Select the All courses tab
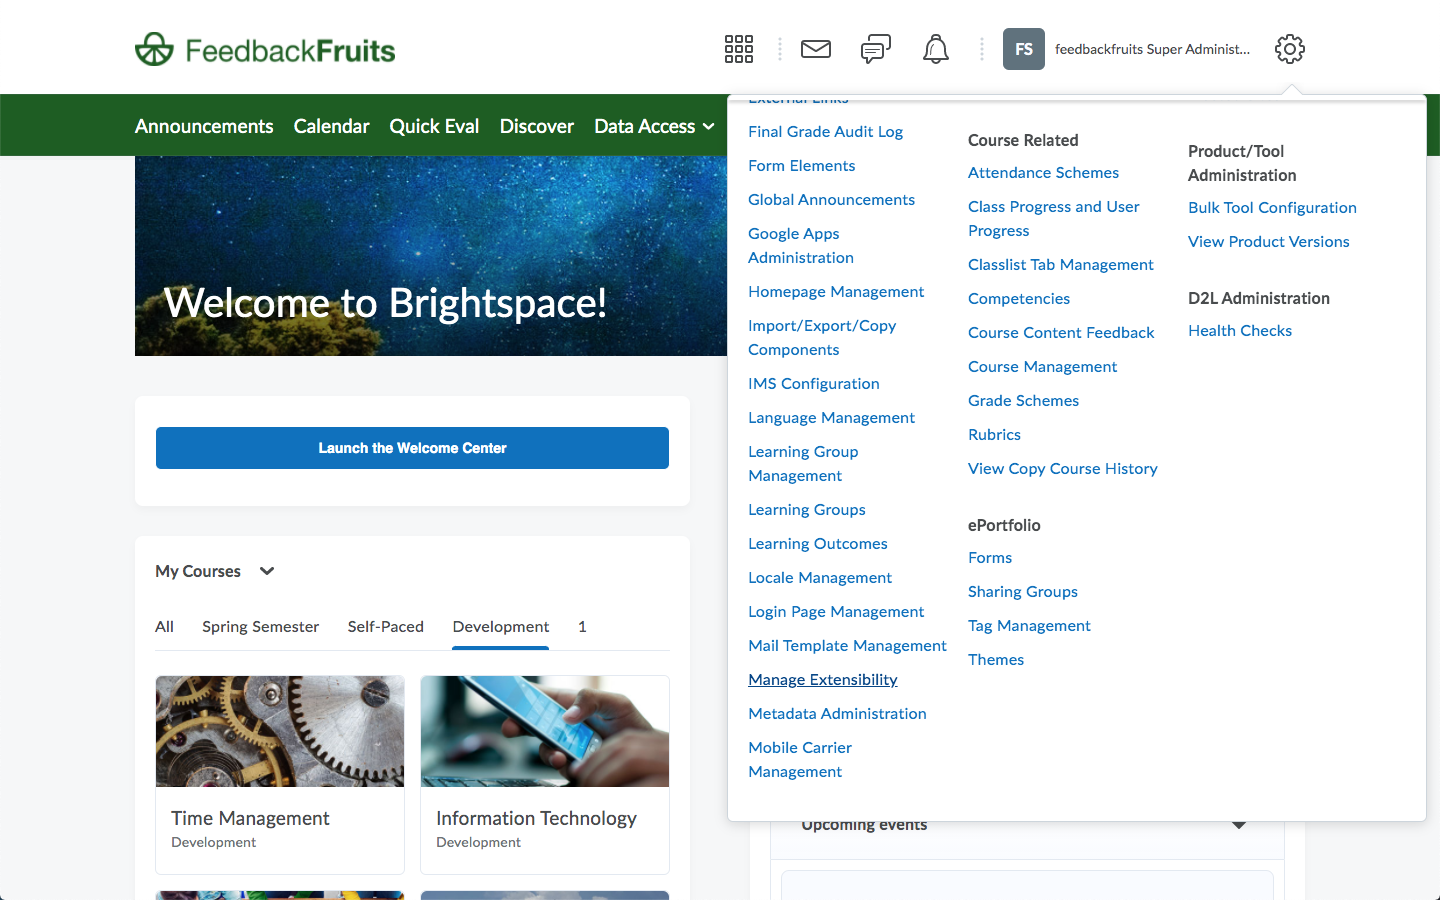 point(165,626)
